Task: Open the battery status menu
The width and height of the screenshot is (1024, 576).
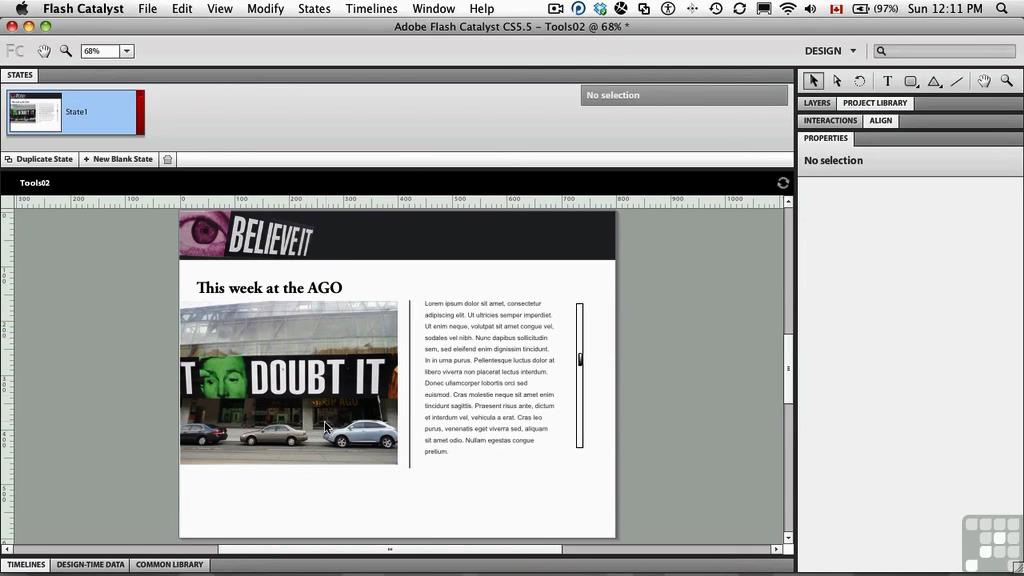Action: 875,8
